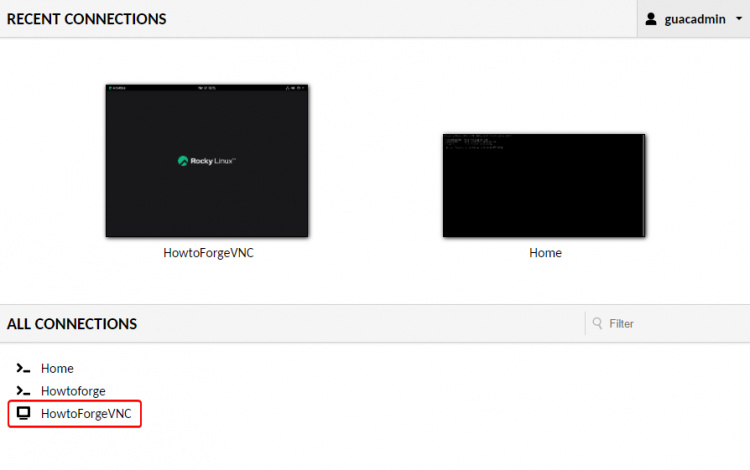
Task: Select Home in the All Connections list
Action: [57, 368]
